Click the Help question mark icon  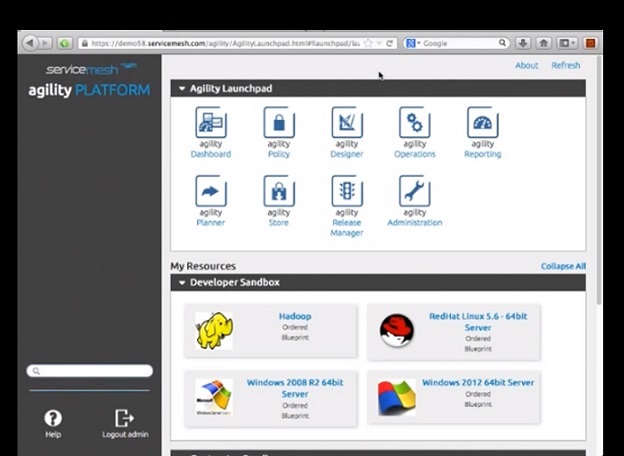53,418
